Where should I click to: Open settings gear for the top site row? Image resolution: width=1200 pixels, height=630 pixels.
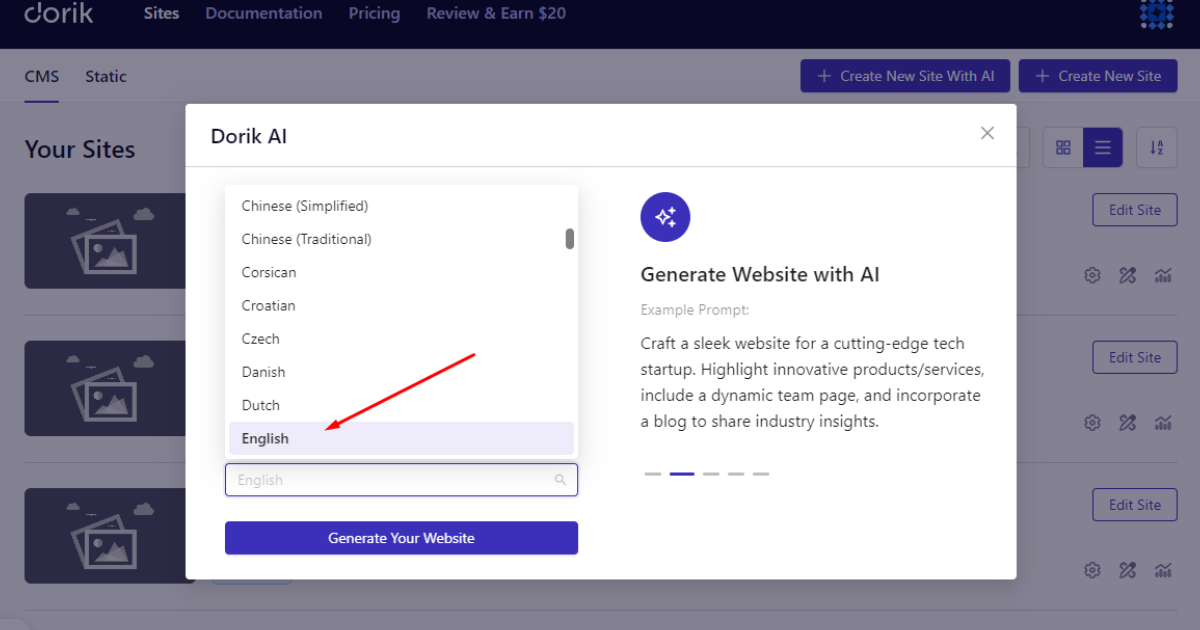pos(1093,276)
